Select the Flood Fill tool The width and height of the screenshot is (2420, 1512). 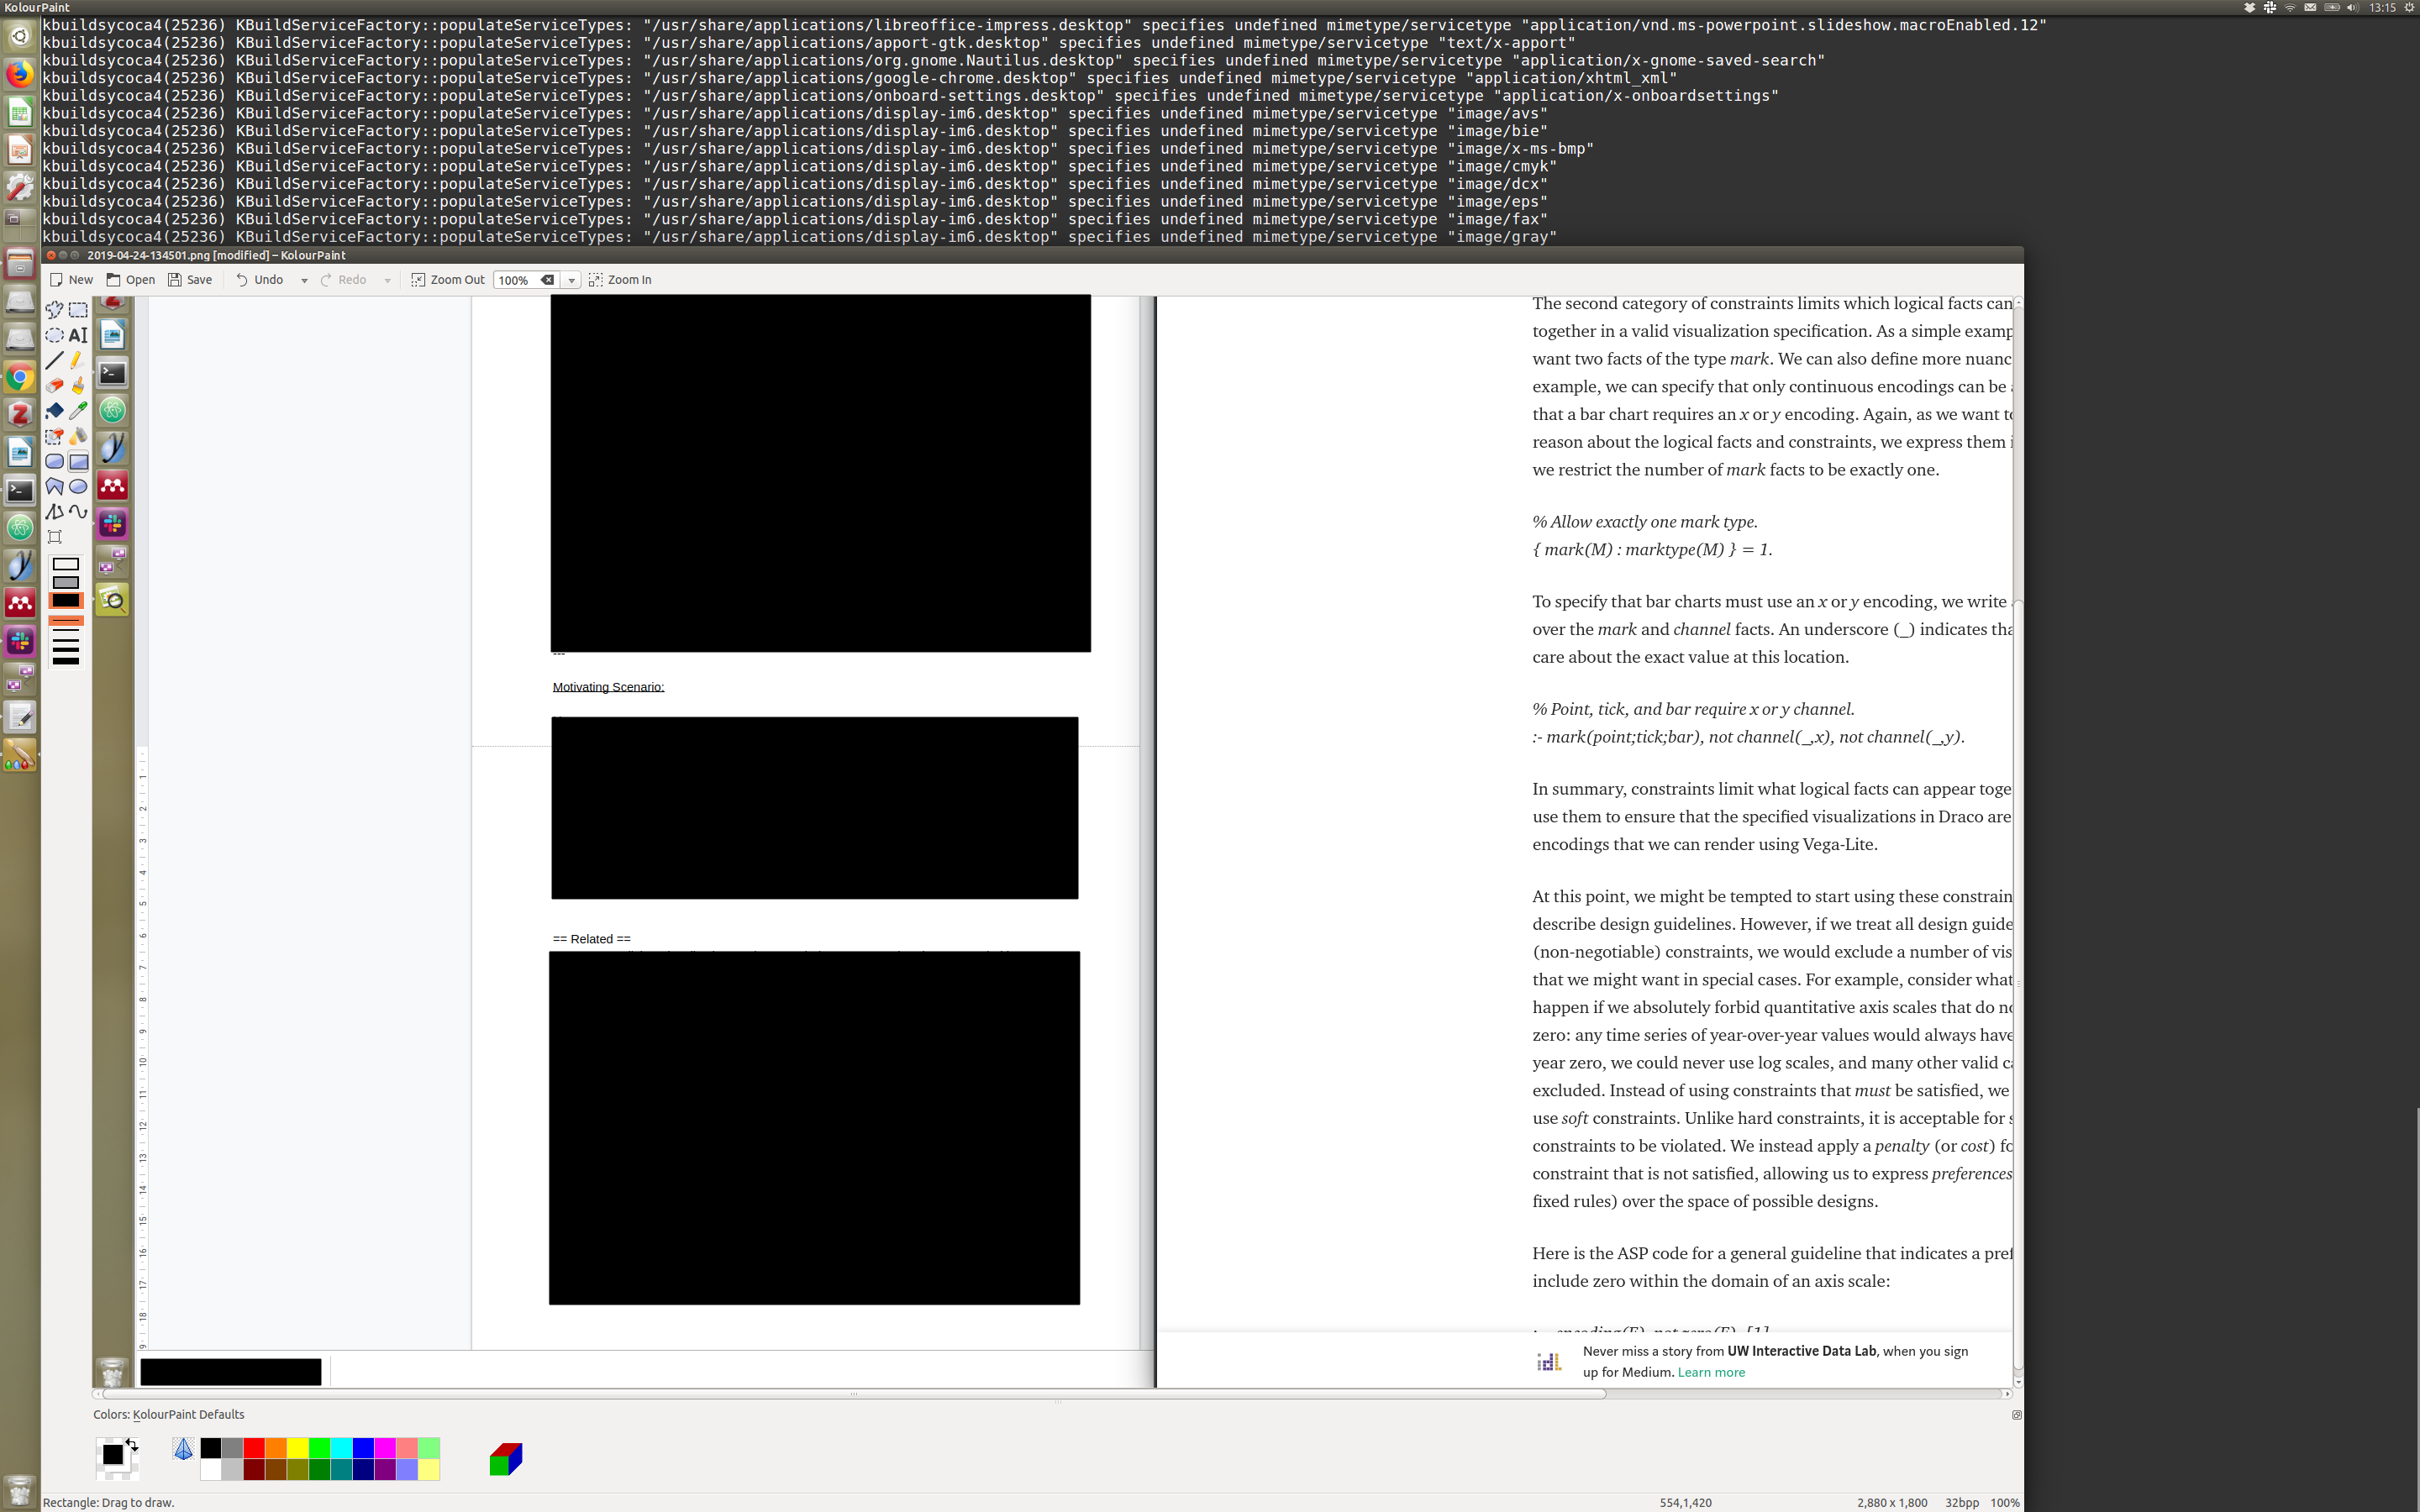point(54,411)
